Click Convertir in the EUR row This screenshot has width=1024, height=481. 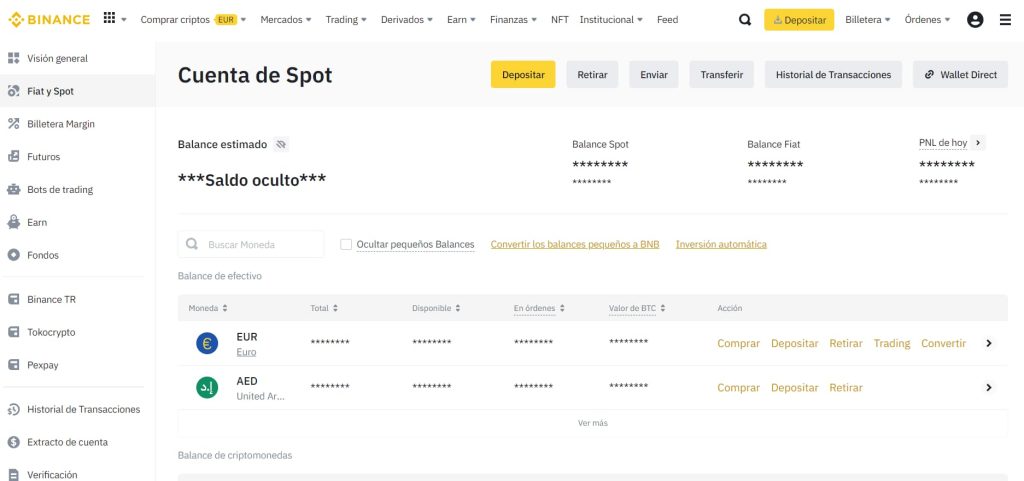pyautogui.click(x=944, y=343)
